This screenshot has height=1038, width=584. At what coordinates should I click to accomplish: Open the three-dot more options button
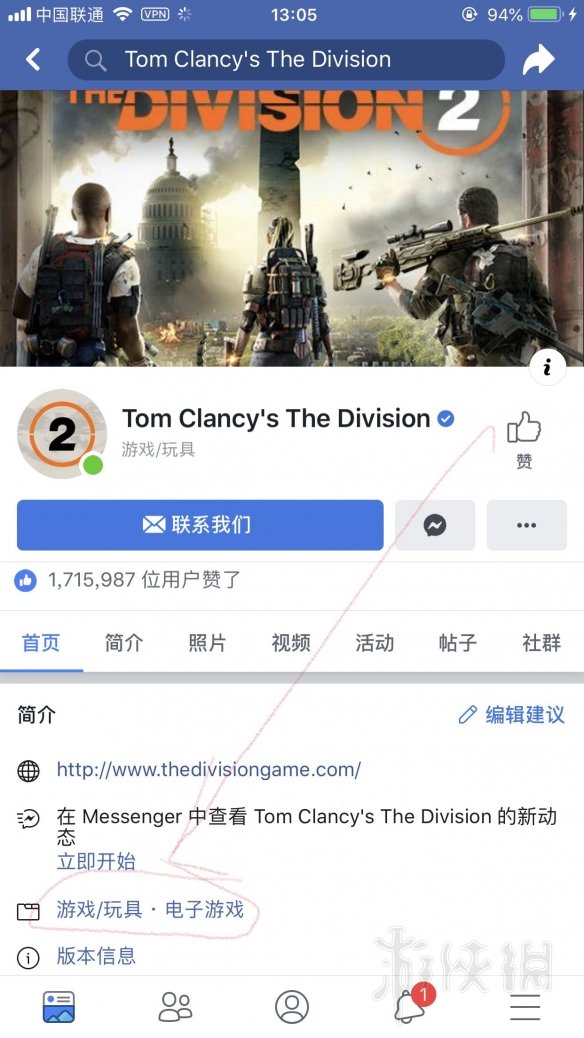coord(526,525)
